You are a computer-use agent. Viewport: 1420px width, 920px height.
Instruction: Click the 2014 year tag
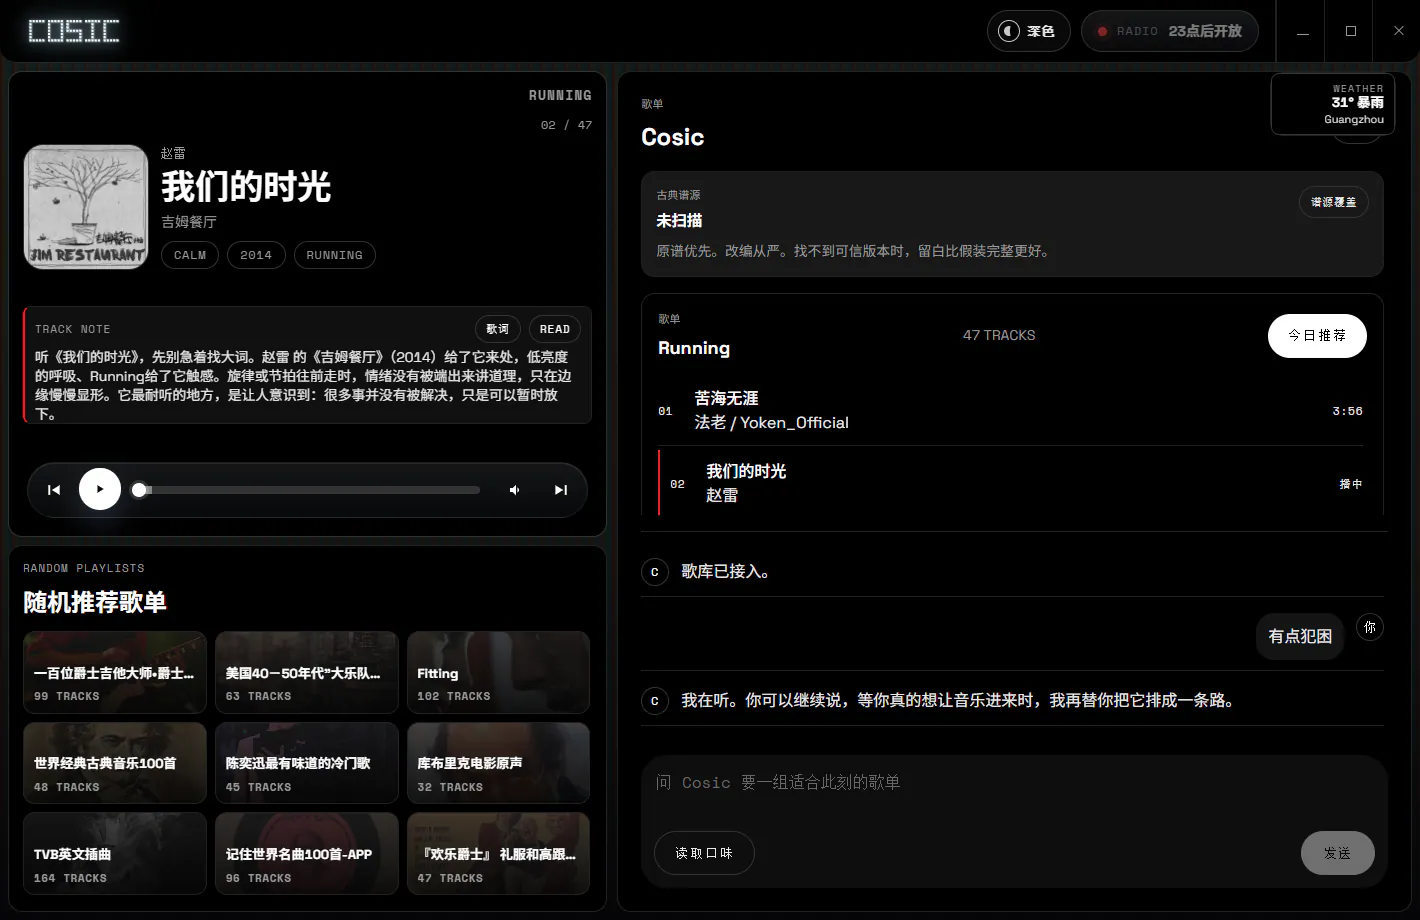256,255
